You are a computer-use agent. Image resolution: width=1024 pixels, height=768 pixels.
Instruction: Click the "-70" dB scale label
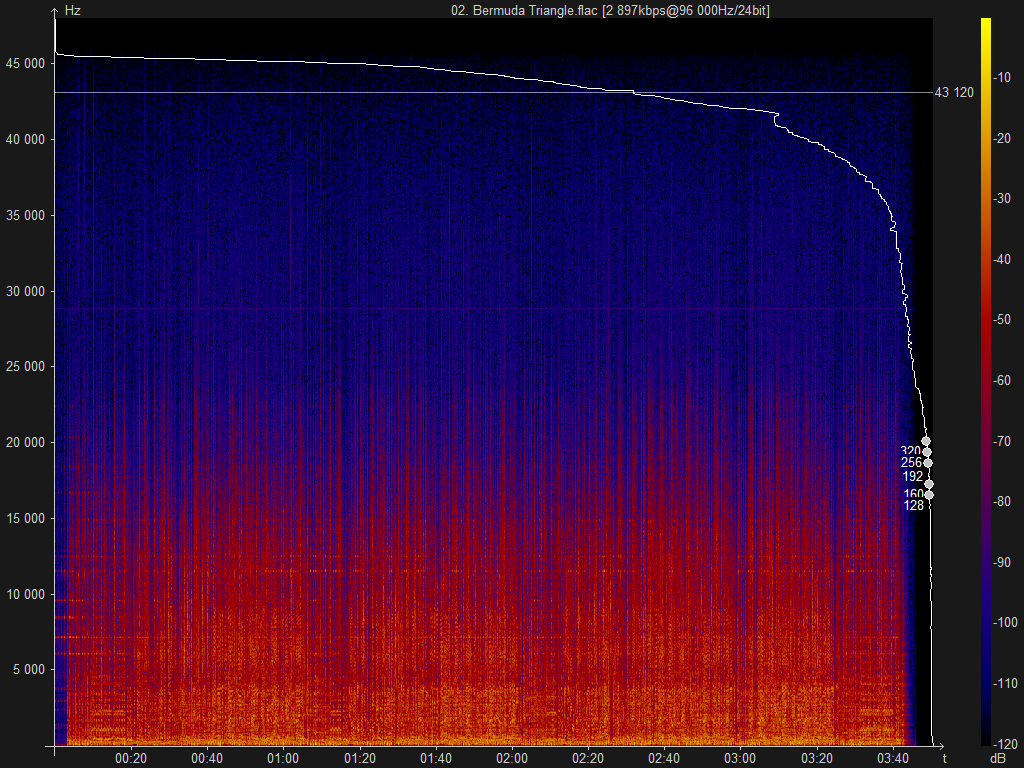click(x=1002, y=441)
